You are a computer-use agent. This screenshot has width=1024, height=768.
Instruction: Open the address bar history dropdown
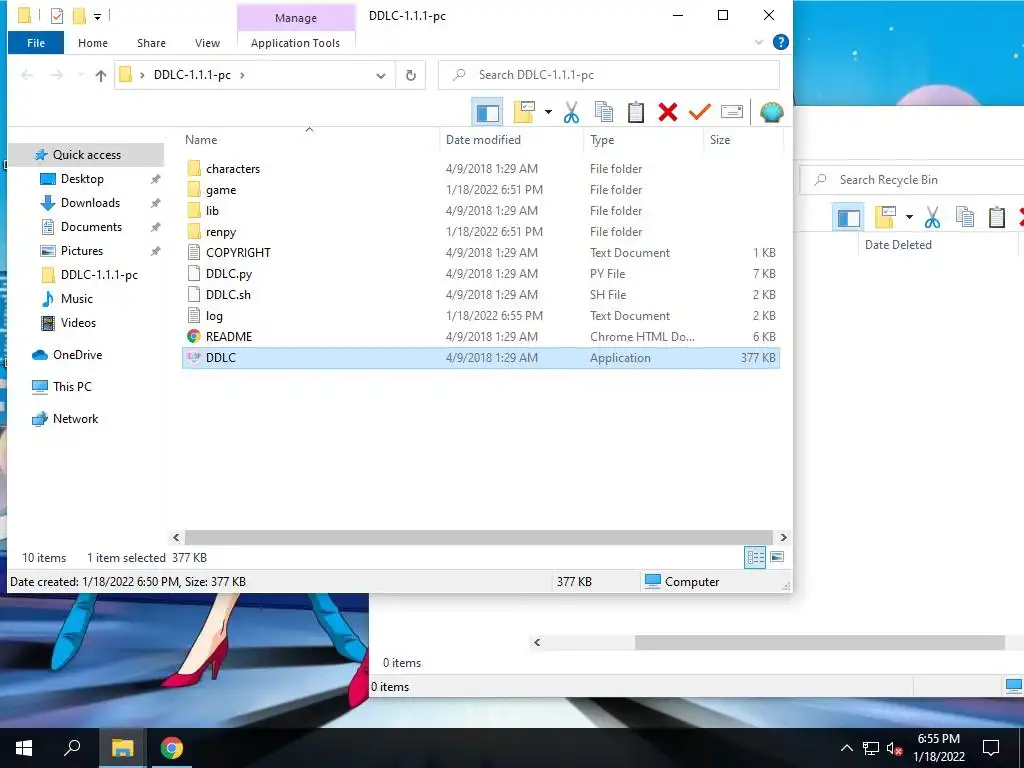(x=381, y=75)
